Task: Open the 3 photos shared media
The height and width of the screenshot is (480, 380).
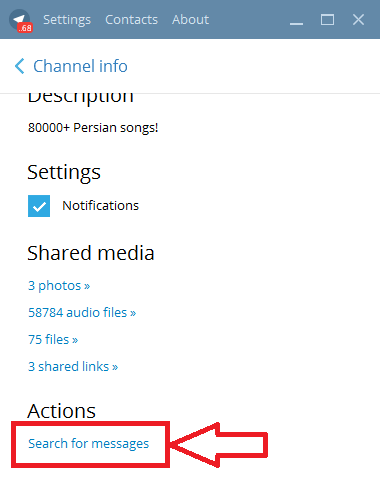Action: (x=59, y=286)
